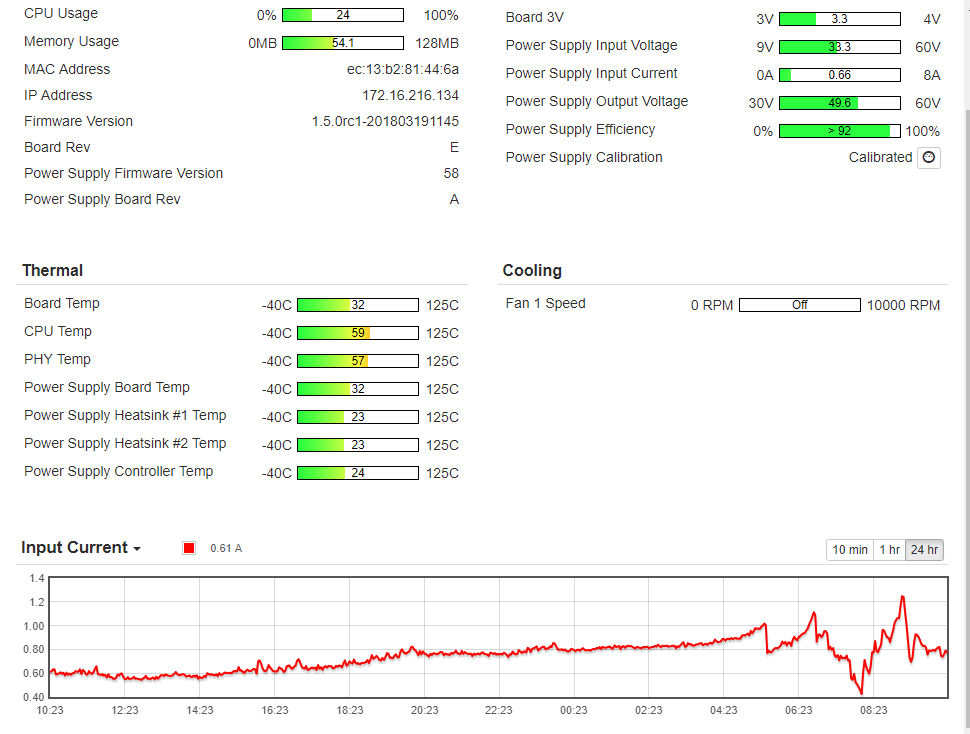
Task: Click the Power Supply Output Voltage bar
Action: (839, 103)
